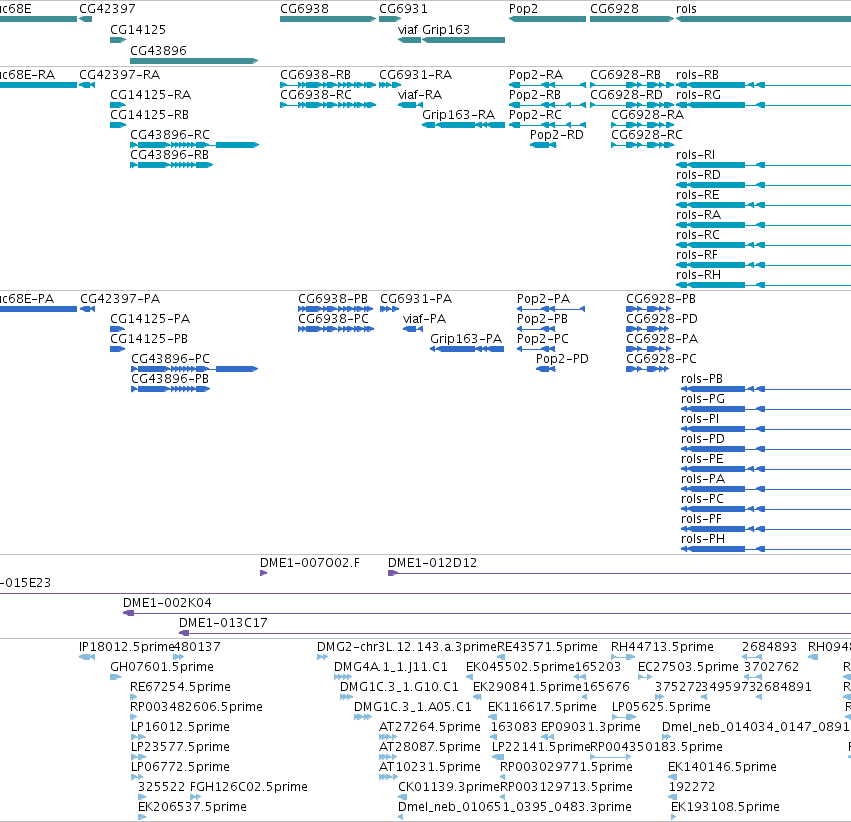Open the CG43896-PC protein label
The width and height of the screenshot is (851, 822).
tap(170, 359)
